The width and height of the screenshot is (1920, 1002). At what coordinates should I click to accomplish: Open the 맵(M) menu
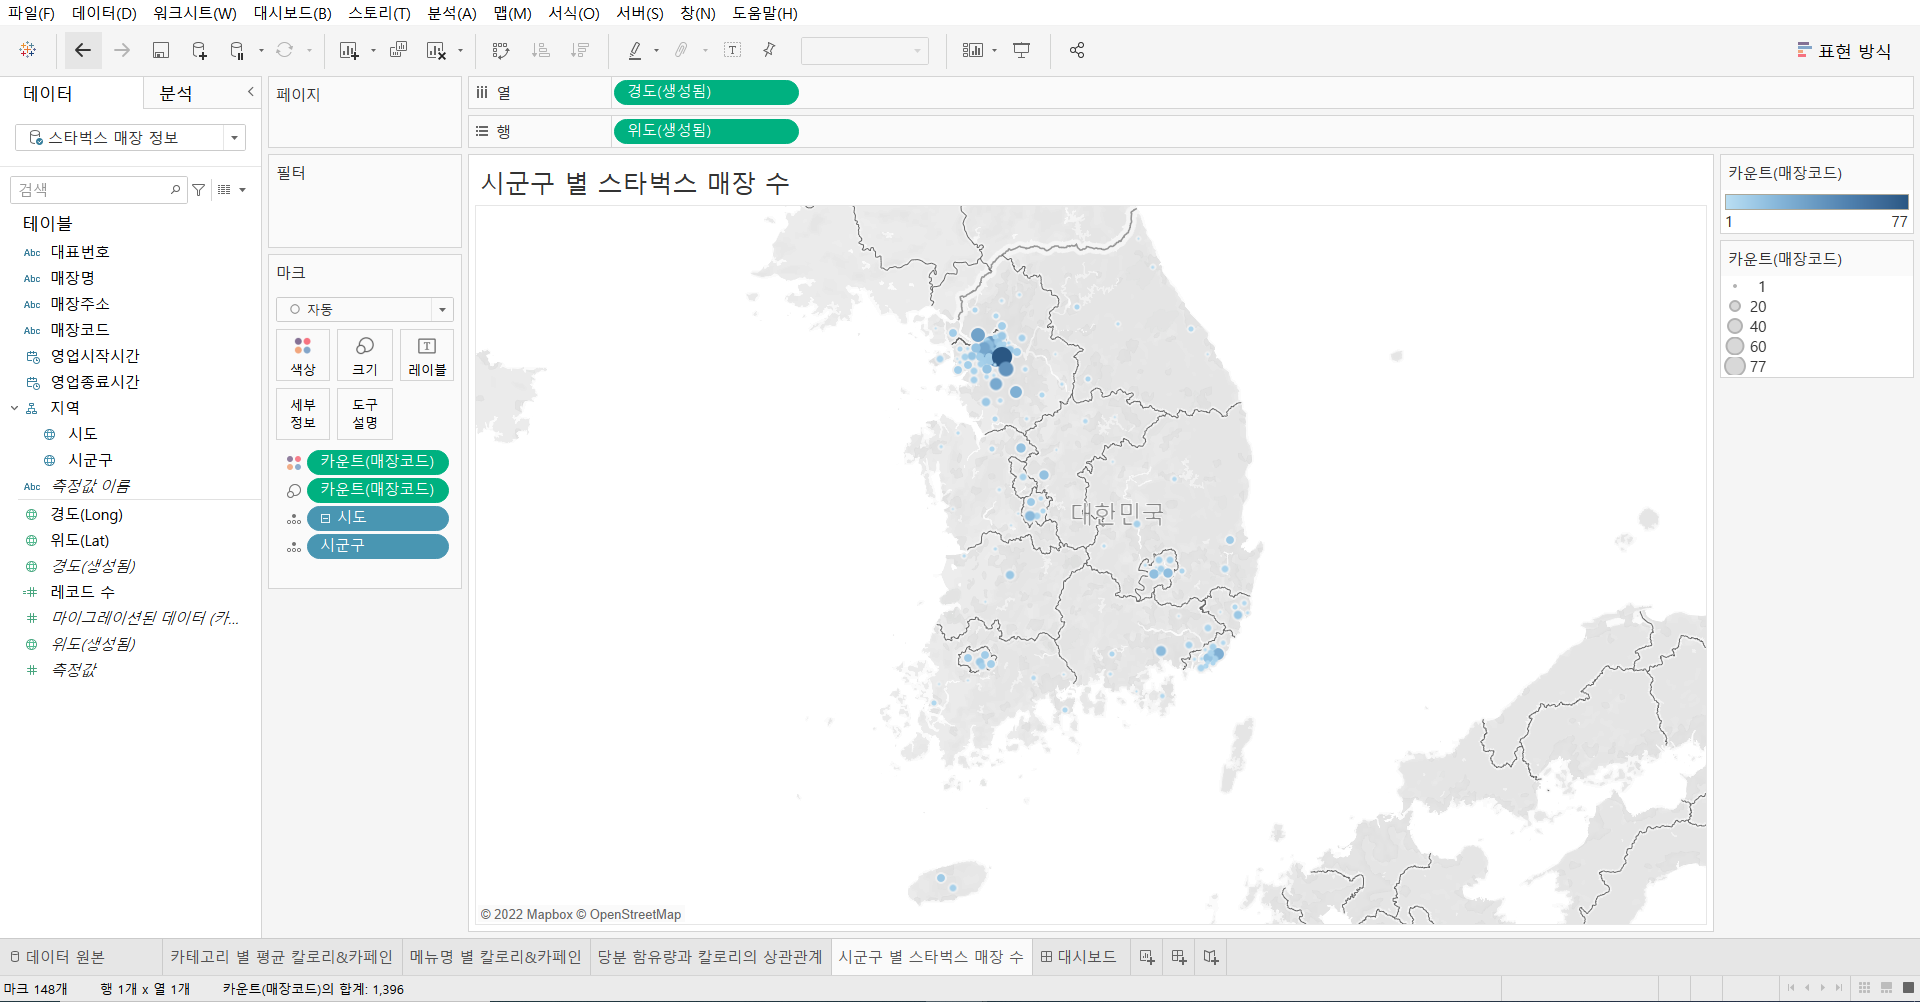pos(513,13)
